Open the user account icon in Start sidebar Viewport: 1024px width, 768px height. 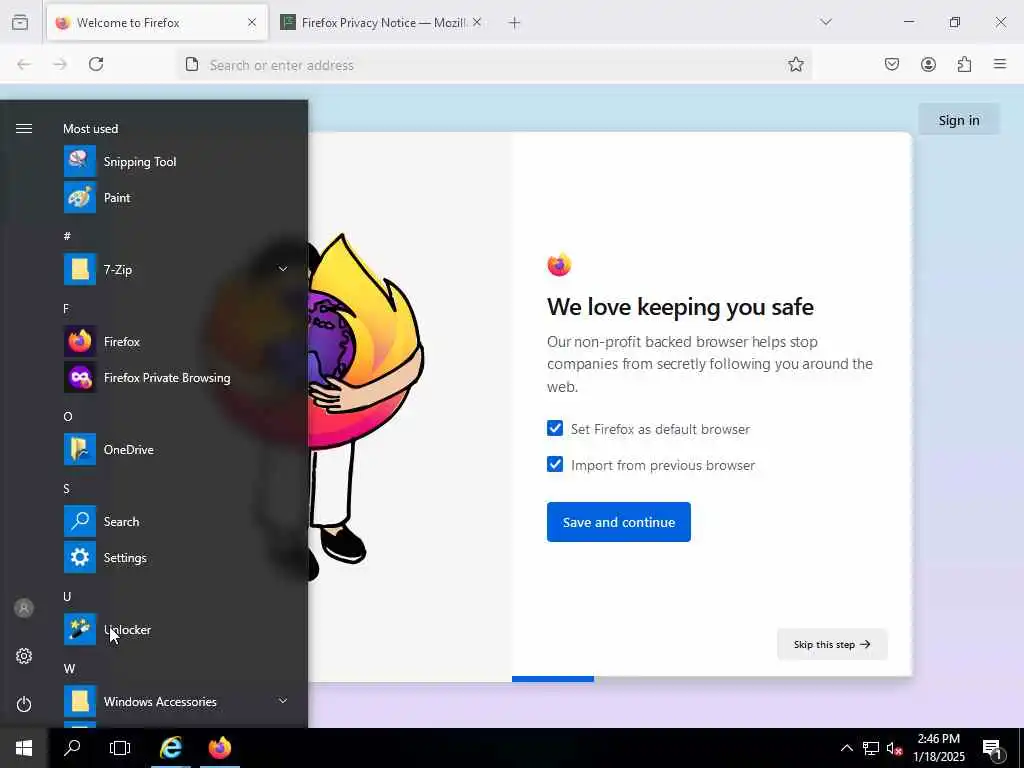[x=24, y=608]
